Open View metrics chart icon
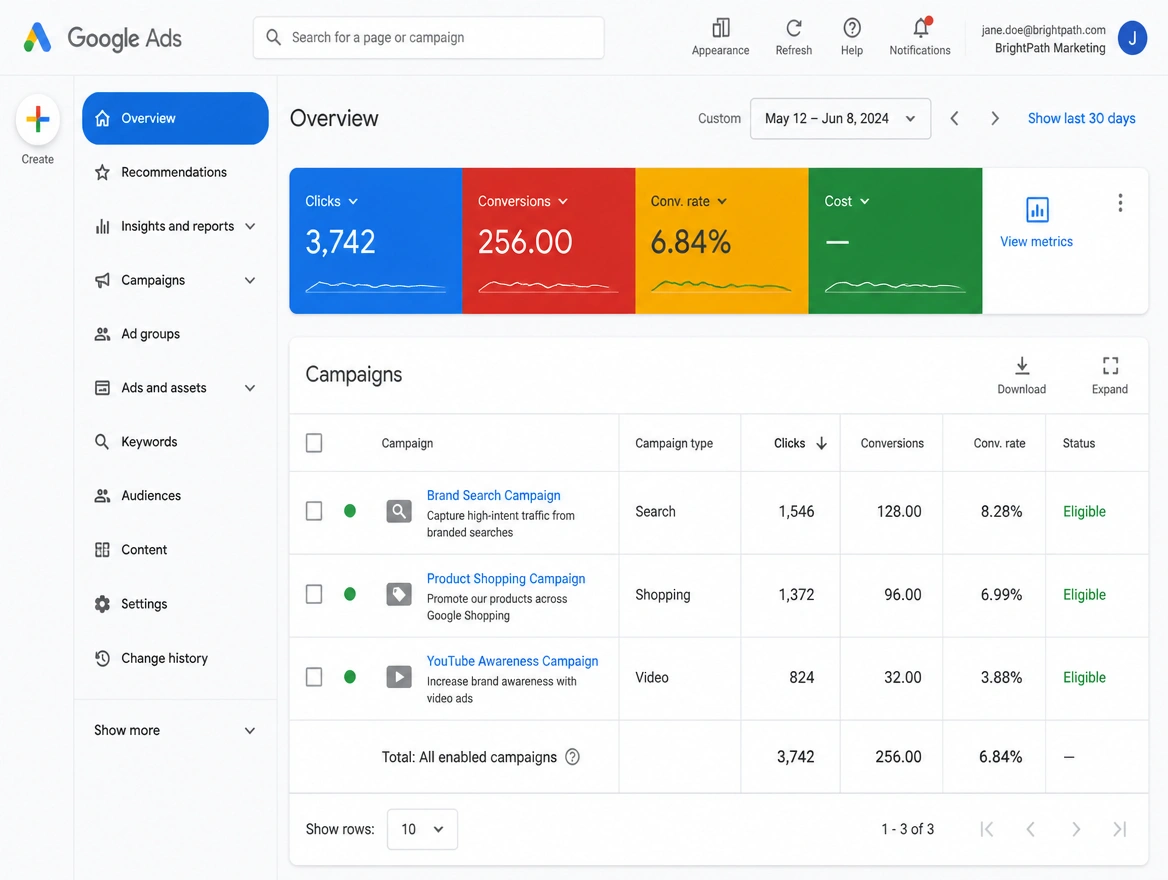 tap(1037, 210)
